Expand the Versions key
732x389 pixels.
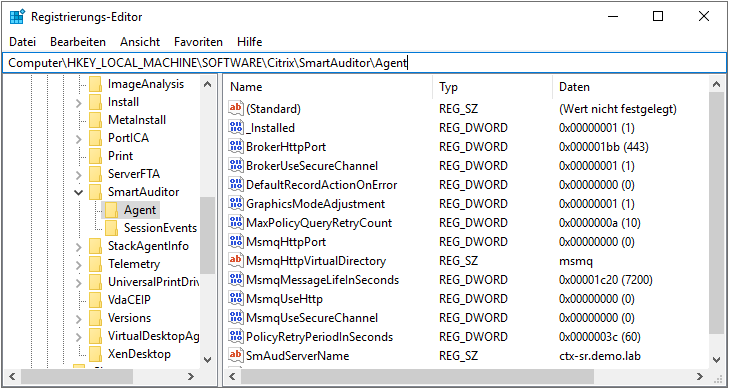(x=78, y=318)
